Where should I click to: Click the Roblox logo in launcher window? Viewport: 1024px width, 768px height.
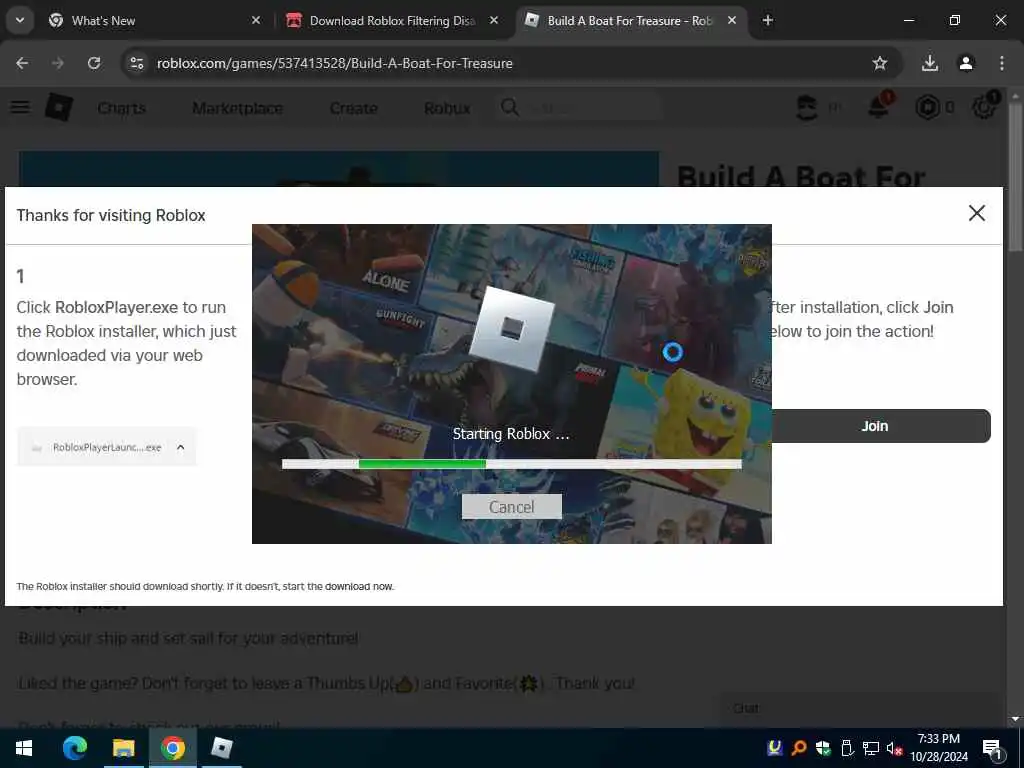click(512, 328)
